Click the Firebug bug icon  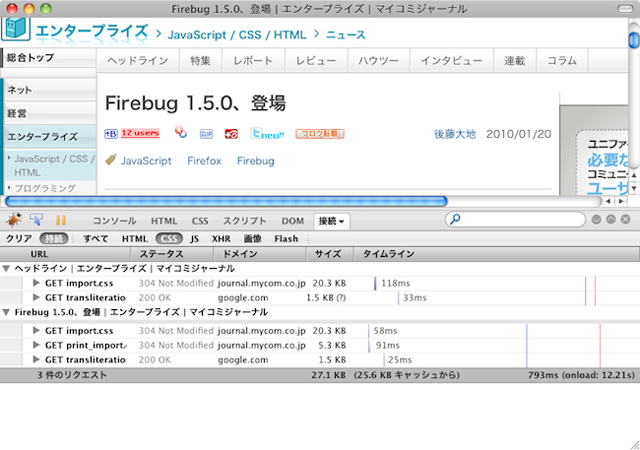14,220
